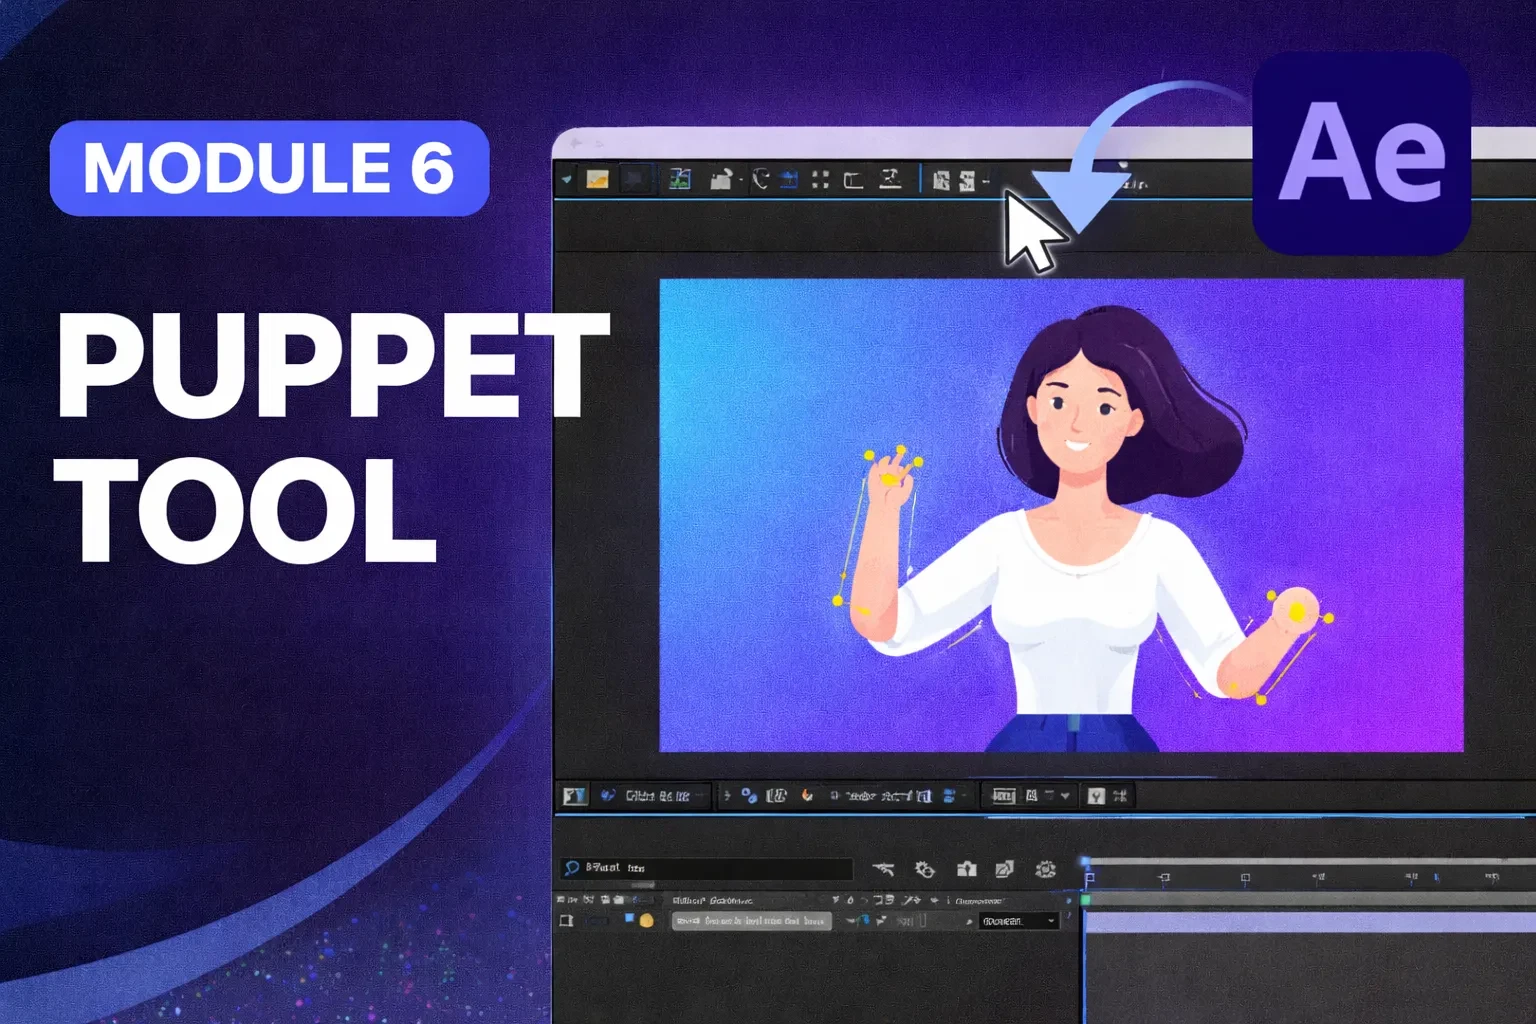Screen dimensions: 1536x1024
Task: Click the layer's blue label color square
Action: [629, 917]
